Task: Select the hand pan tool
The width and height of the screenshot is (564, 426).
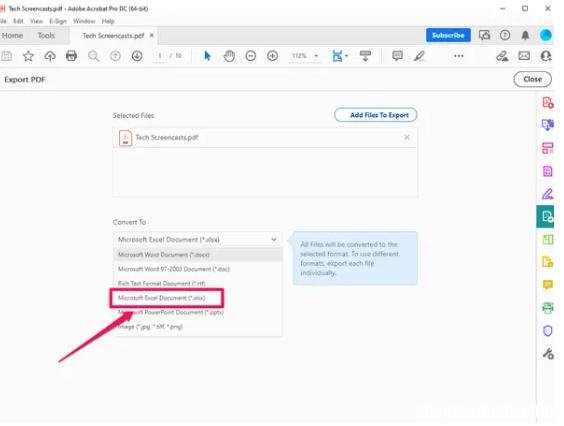Action: pyautogui.click(x=229, y=56)
